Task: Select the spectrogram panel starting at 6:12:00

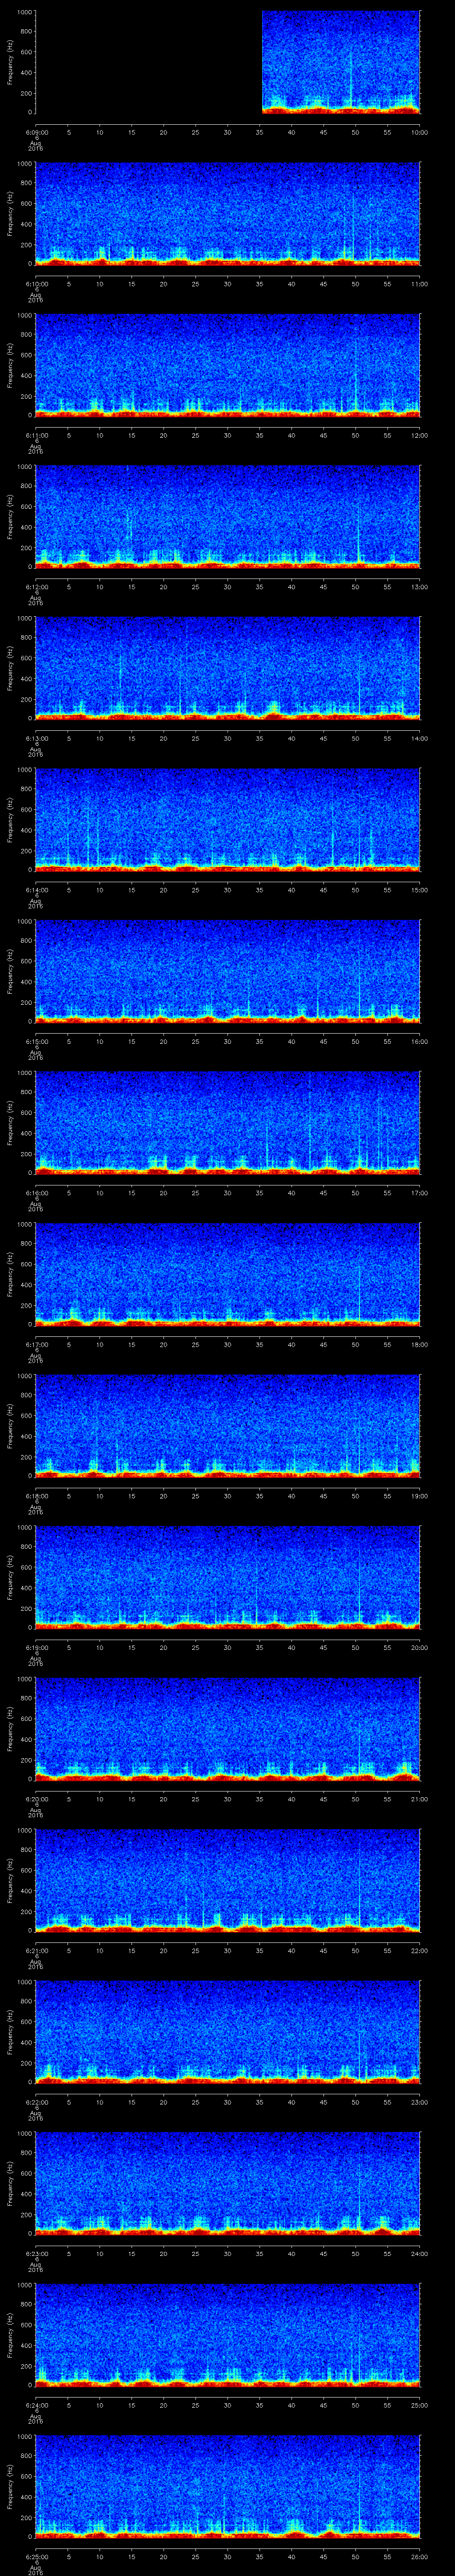Action: click(228, 516)
